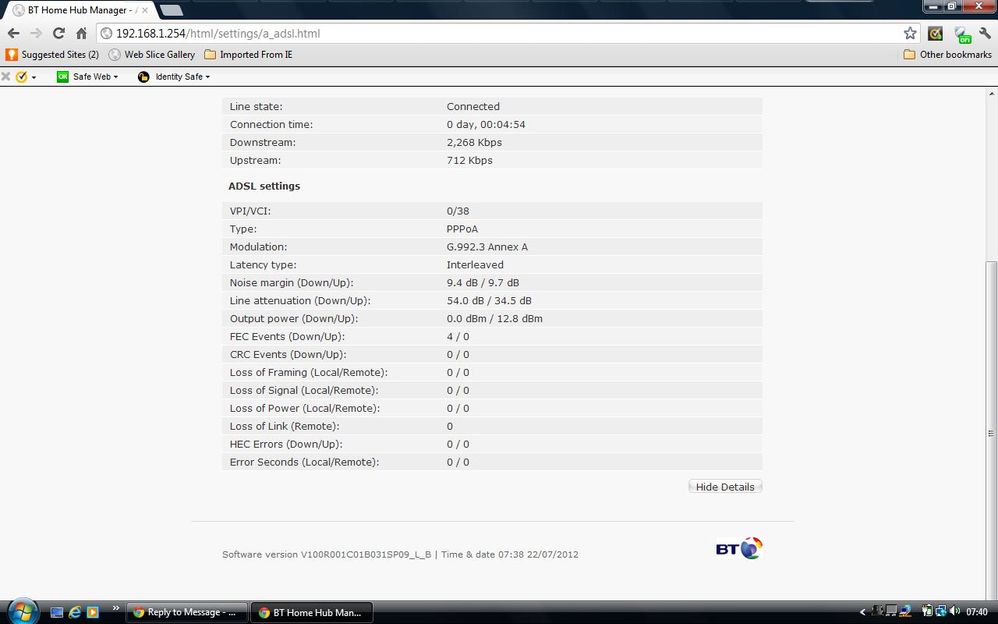Open a new browser tab

171,10
